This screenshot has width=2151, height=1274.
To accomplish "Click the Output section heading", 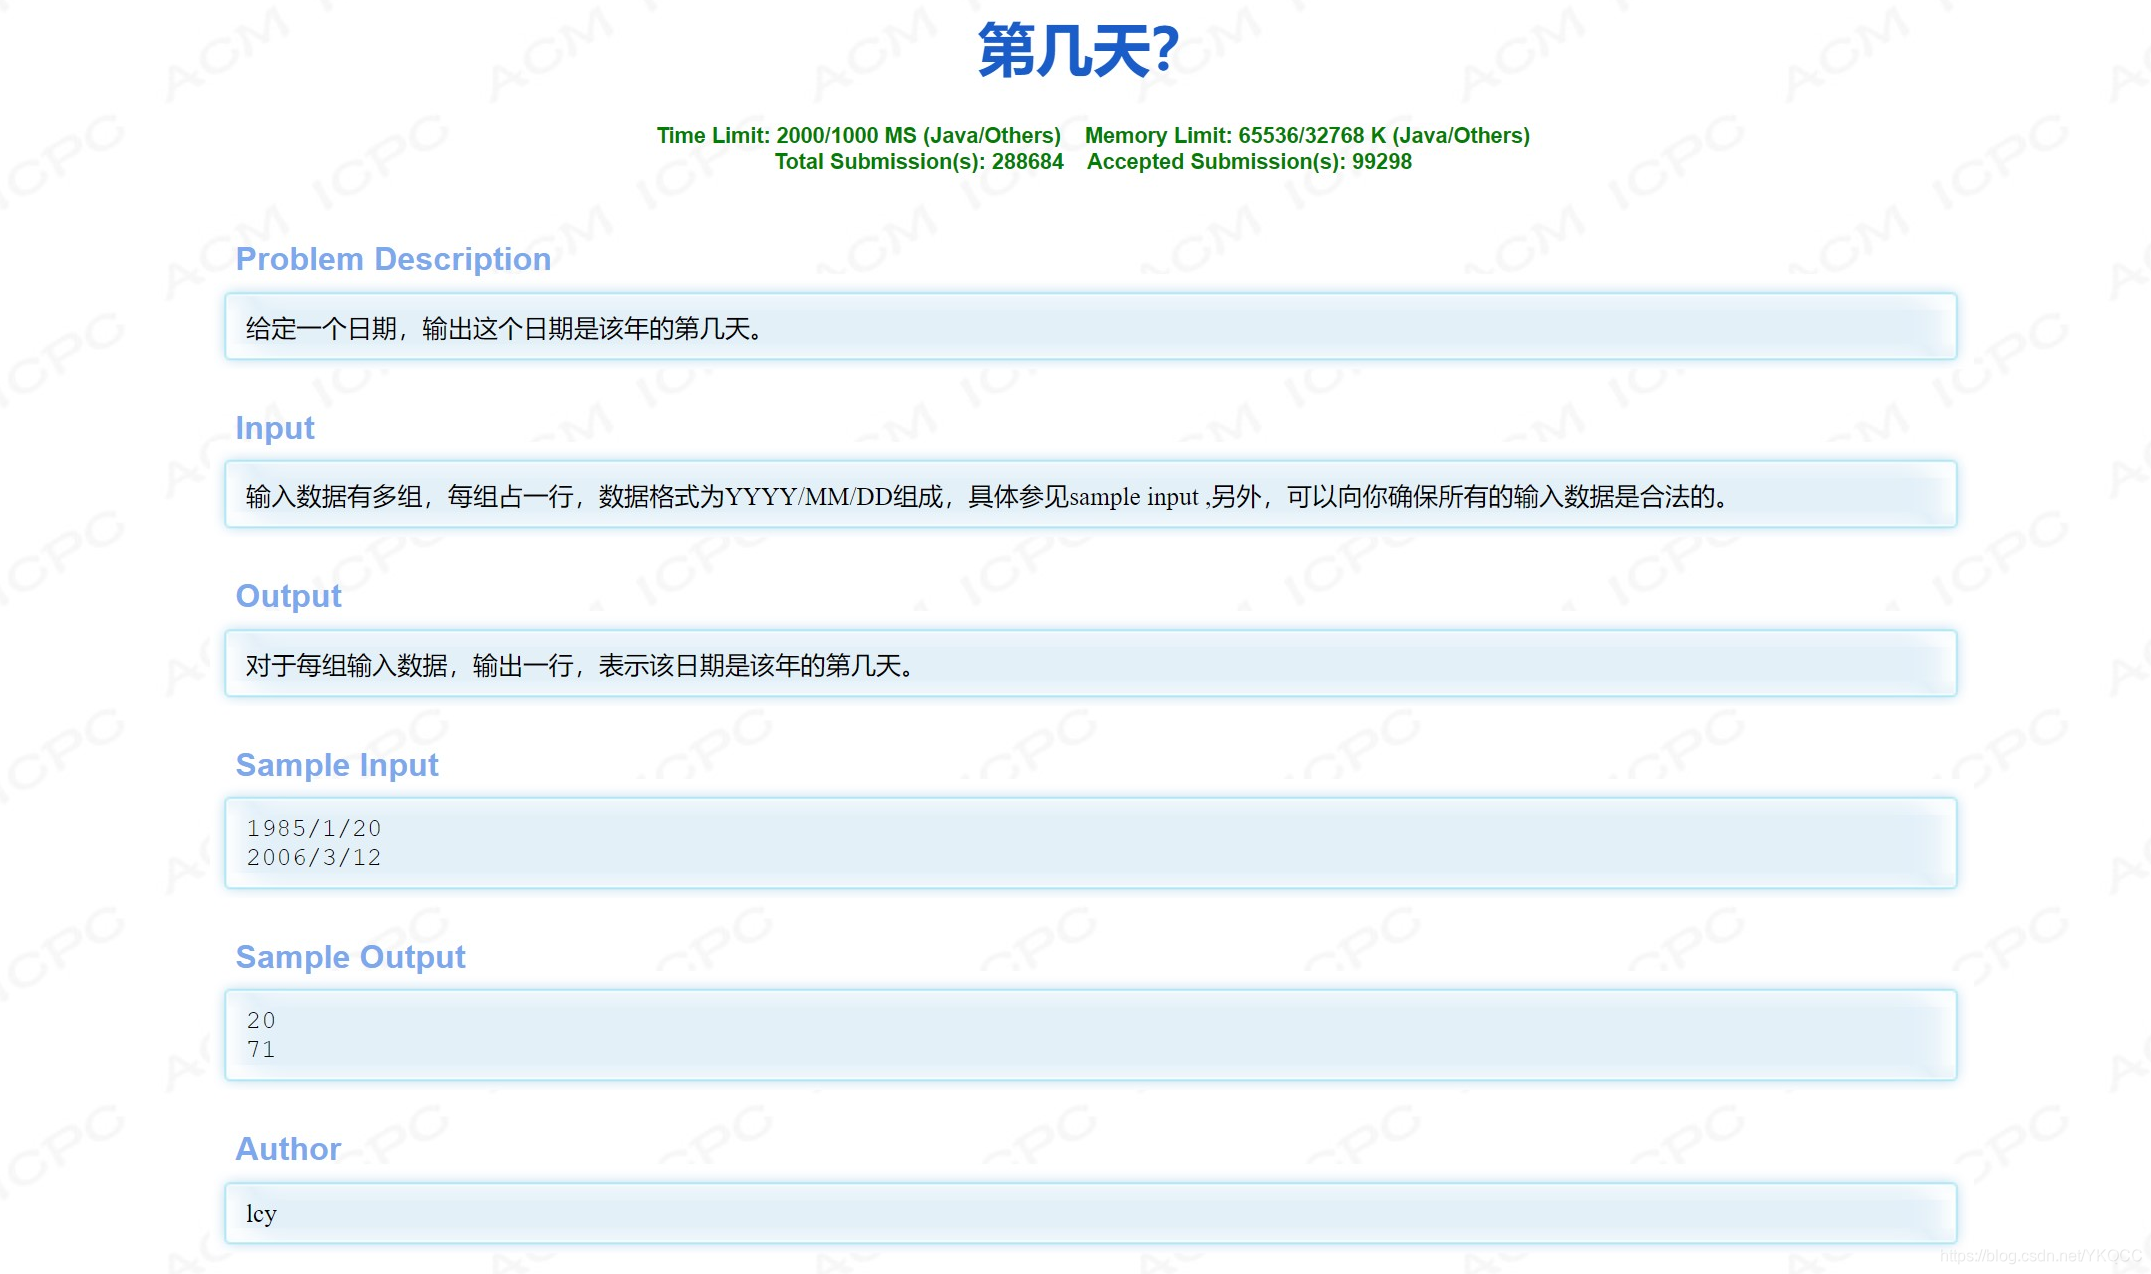I will click(x=288, y=596).
